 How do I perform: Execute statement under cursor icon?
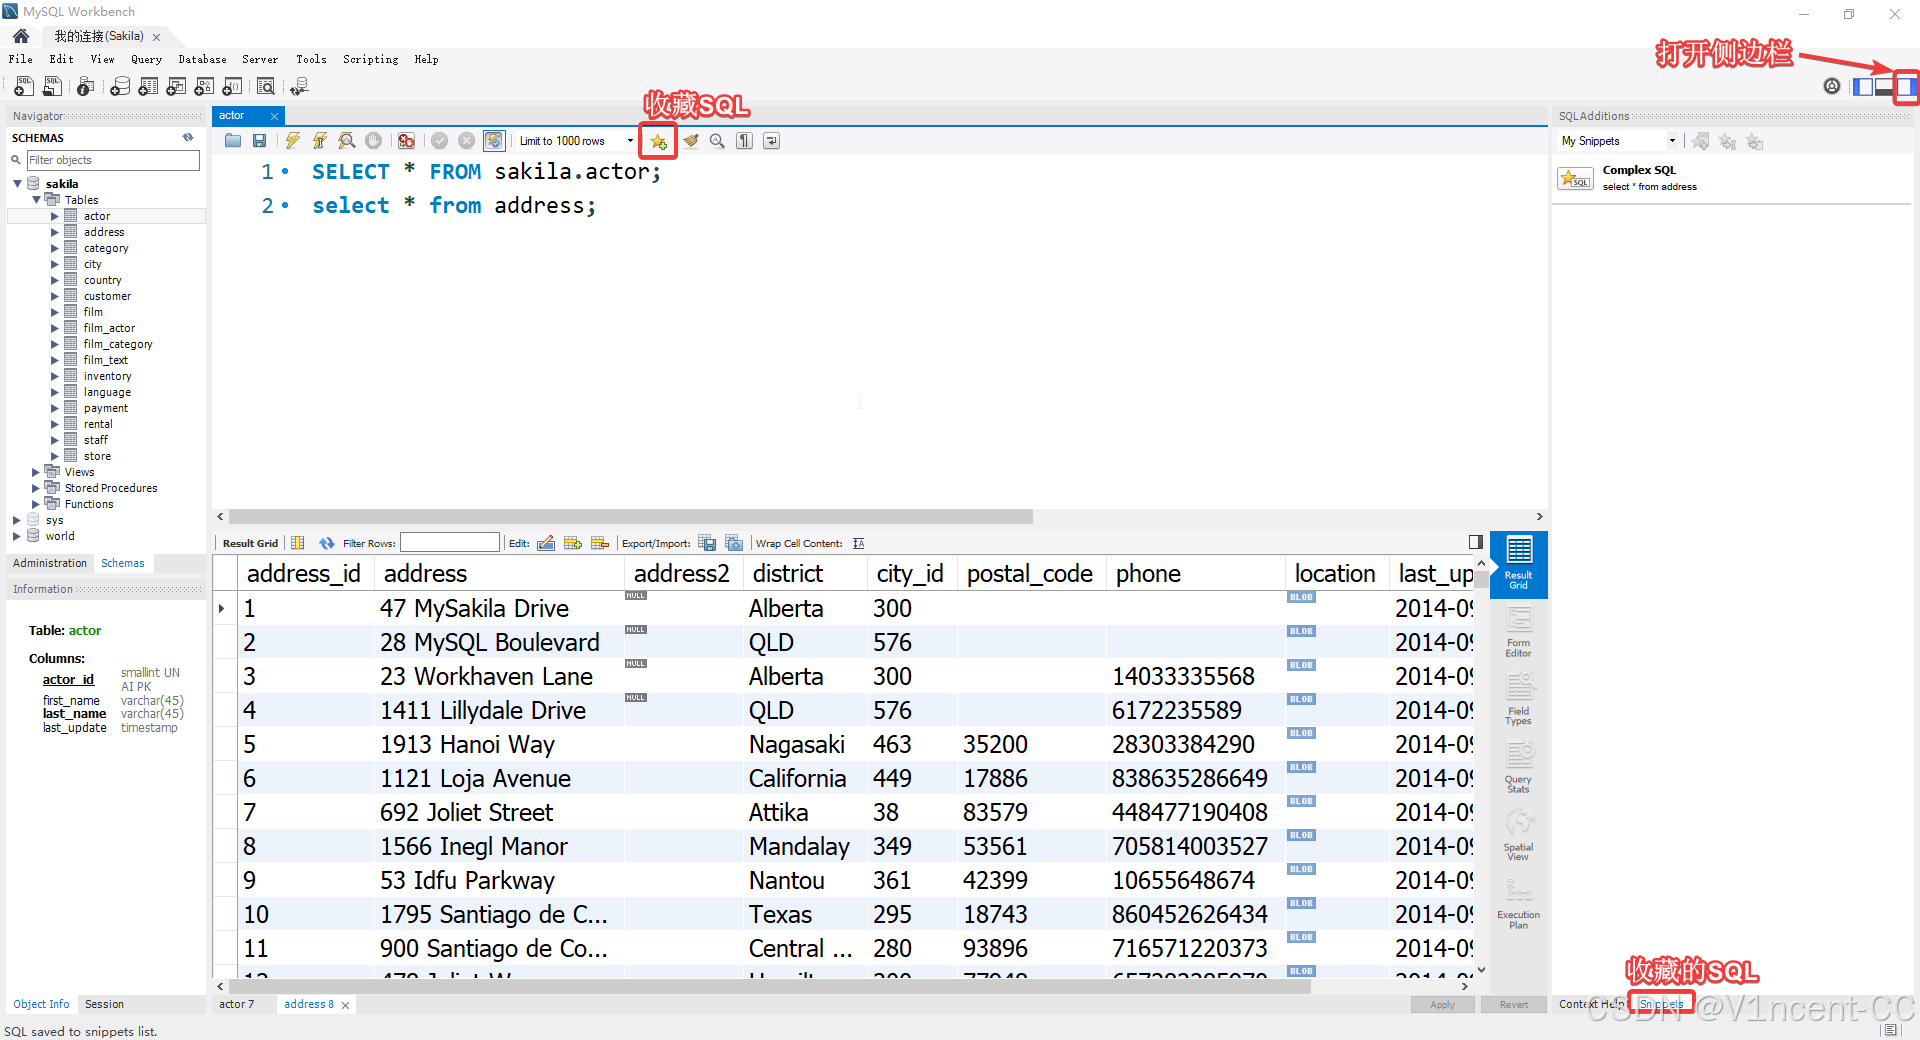320,141
